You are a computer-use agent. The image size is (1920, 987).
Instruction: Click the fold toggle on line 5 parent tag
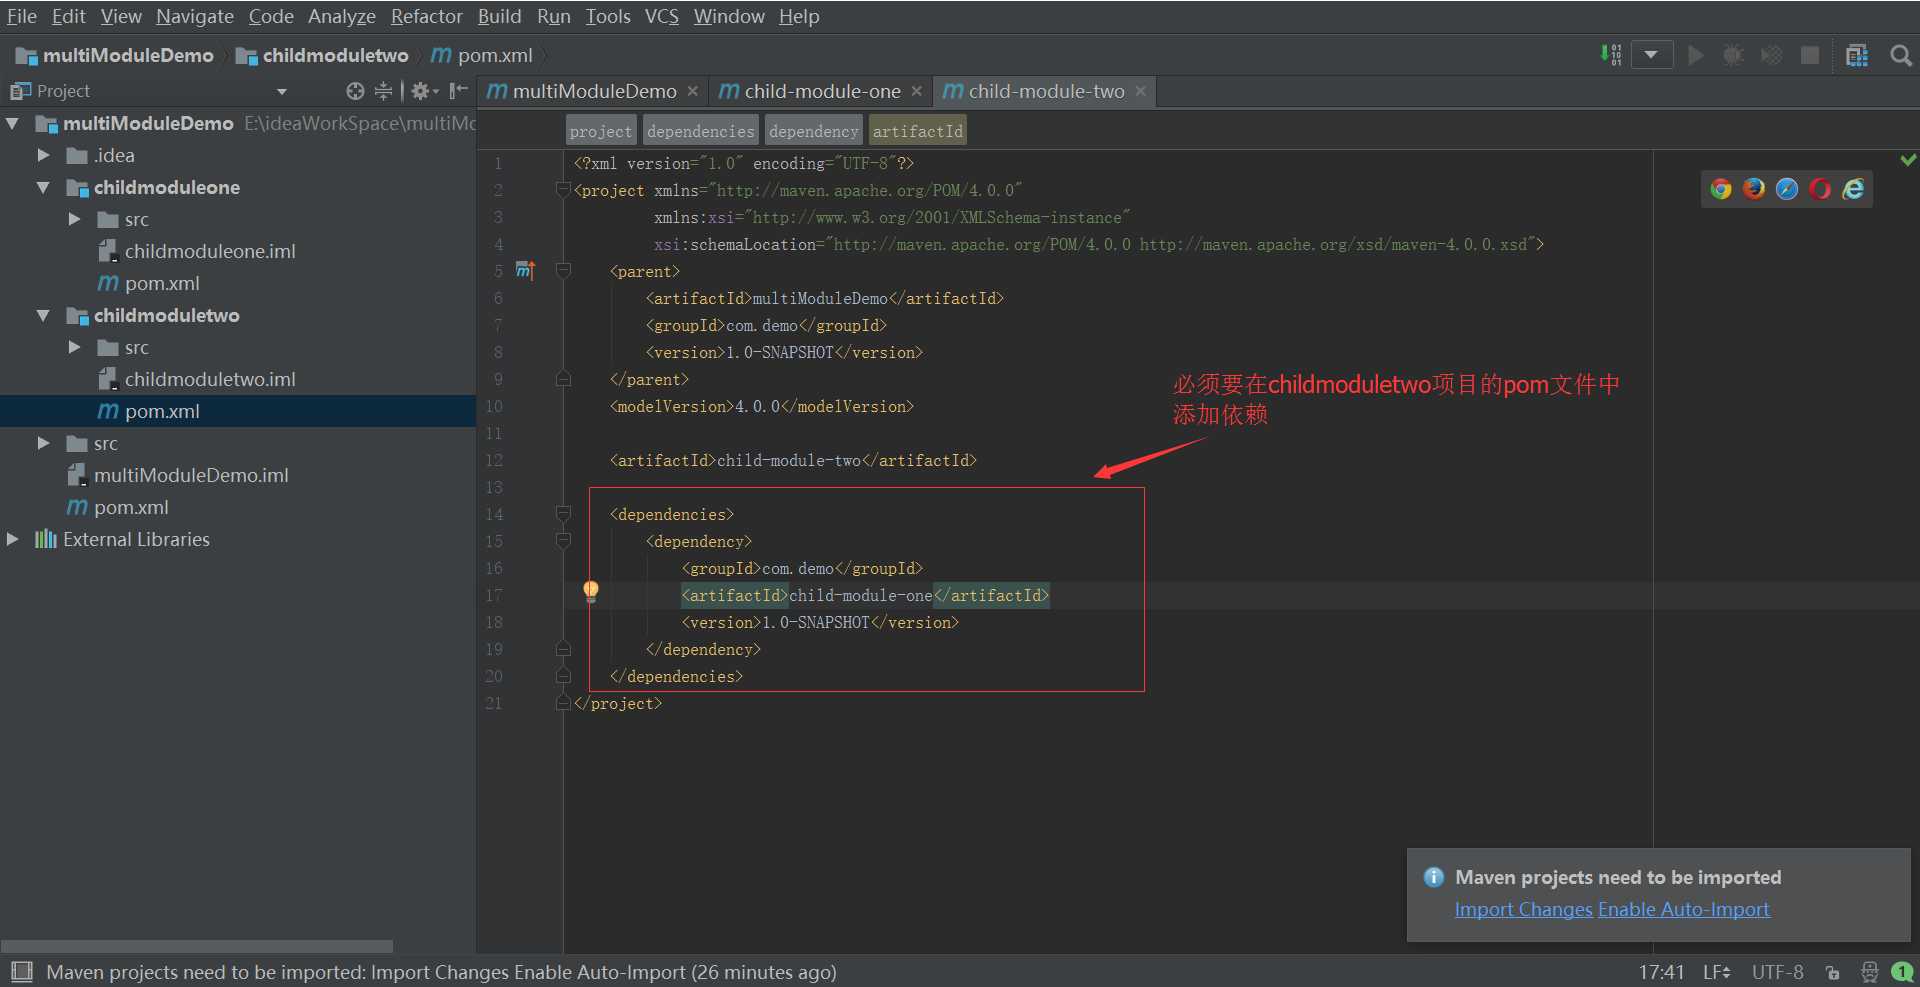coord(563,271)
